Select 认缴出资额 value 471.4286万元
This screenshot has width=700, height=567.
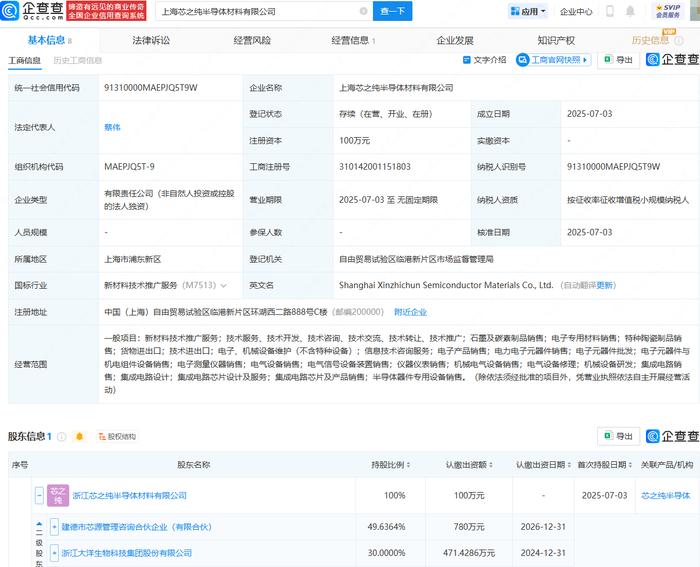pyautogui.click(x=469, y=553)
